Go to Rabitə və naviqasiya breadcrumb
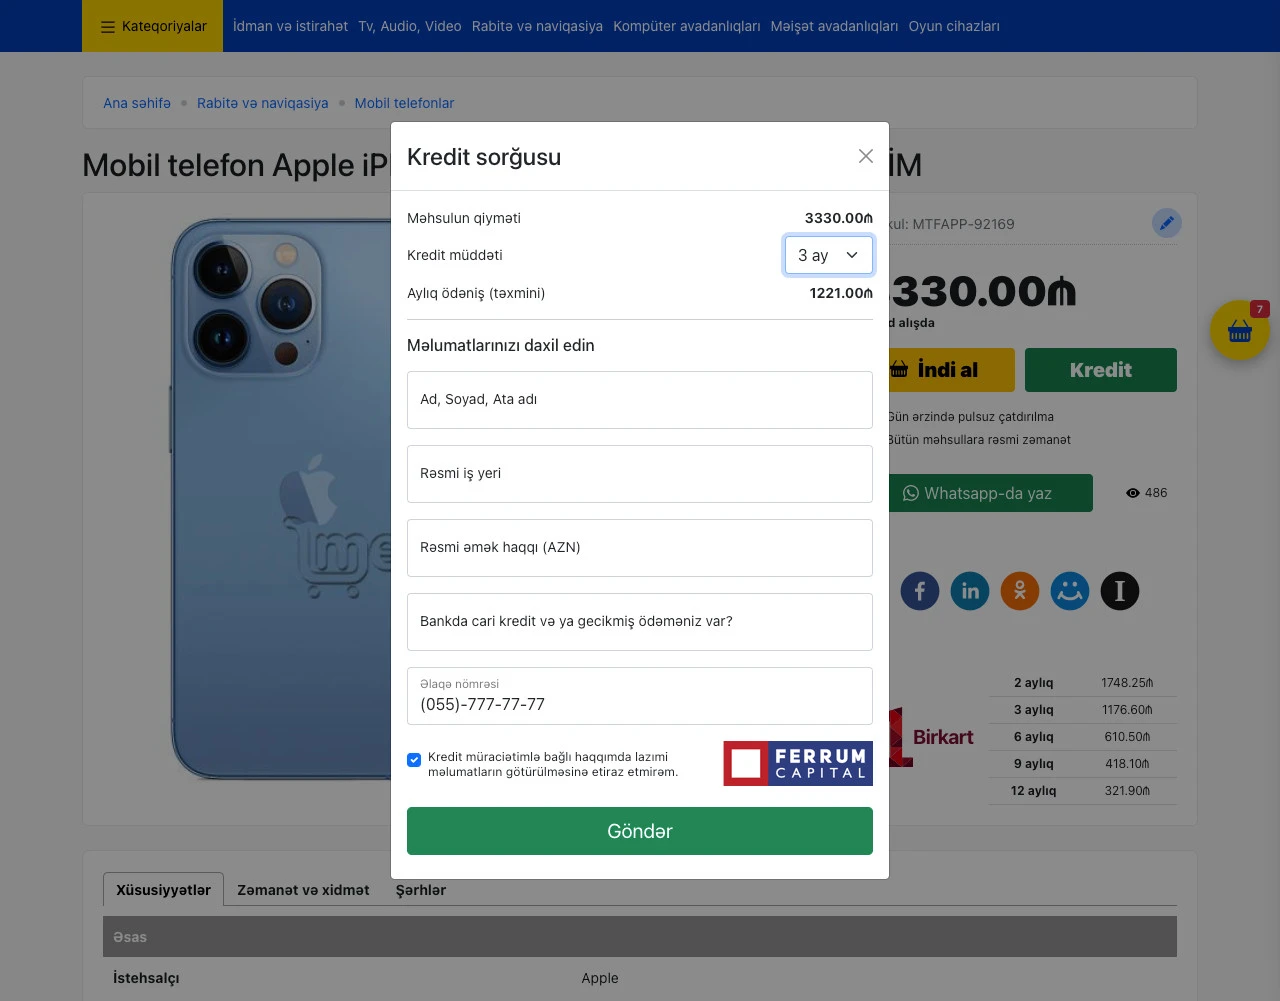1280x1001 pixels. click(263, 103)
